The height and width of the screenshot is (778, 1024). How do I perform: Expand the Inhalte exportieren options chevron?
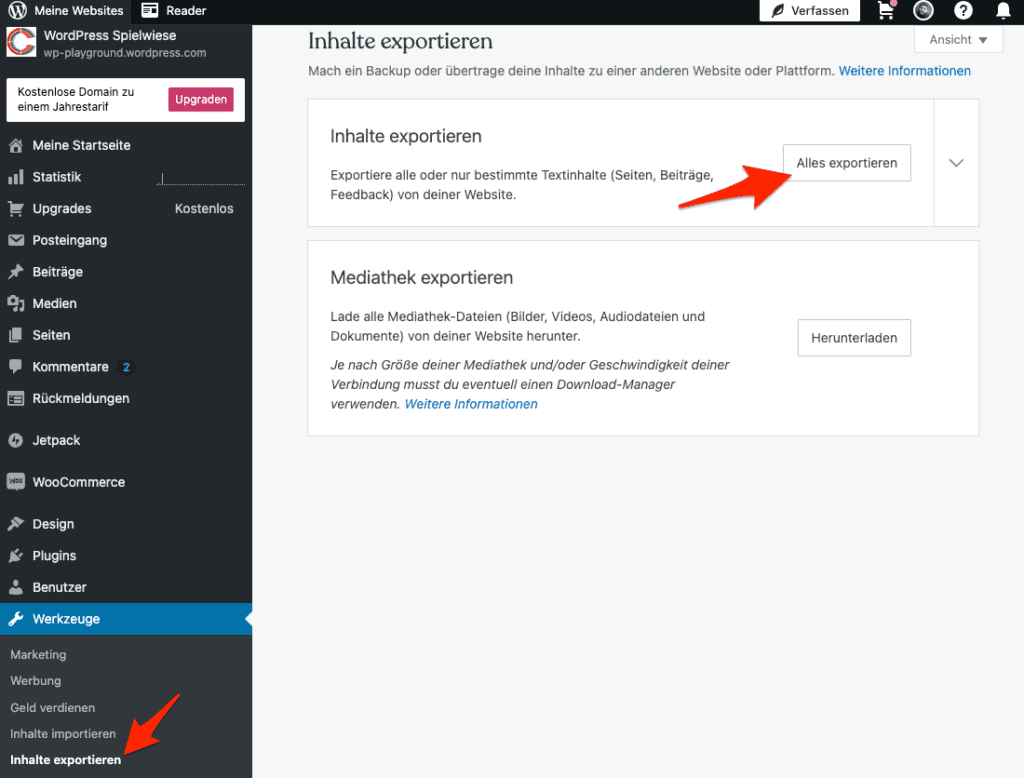click(956, 163)
